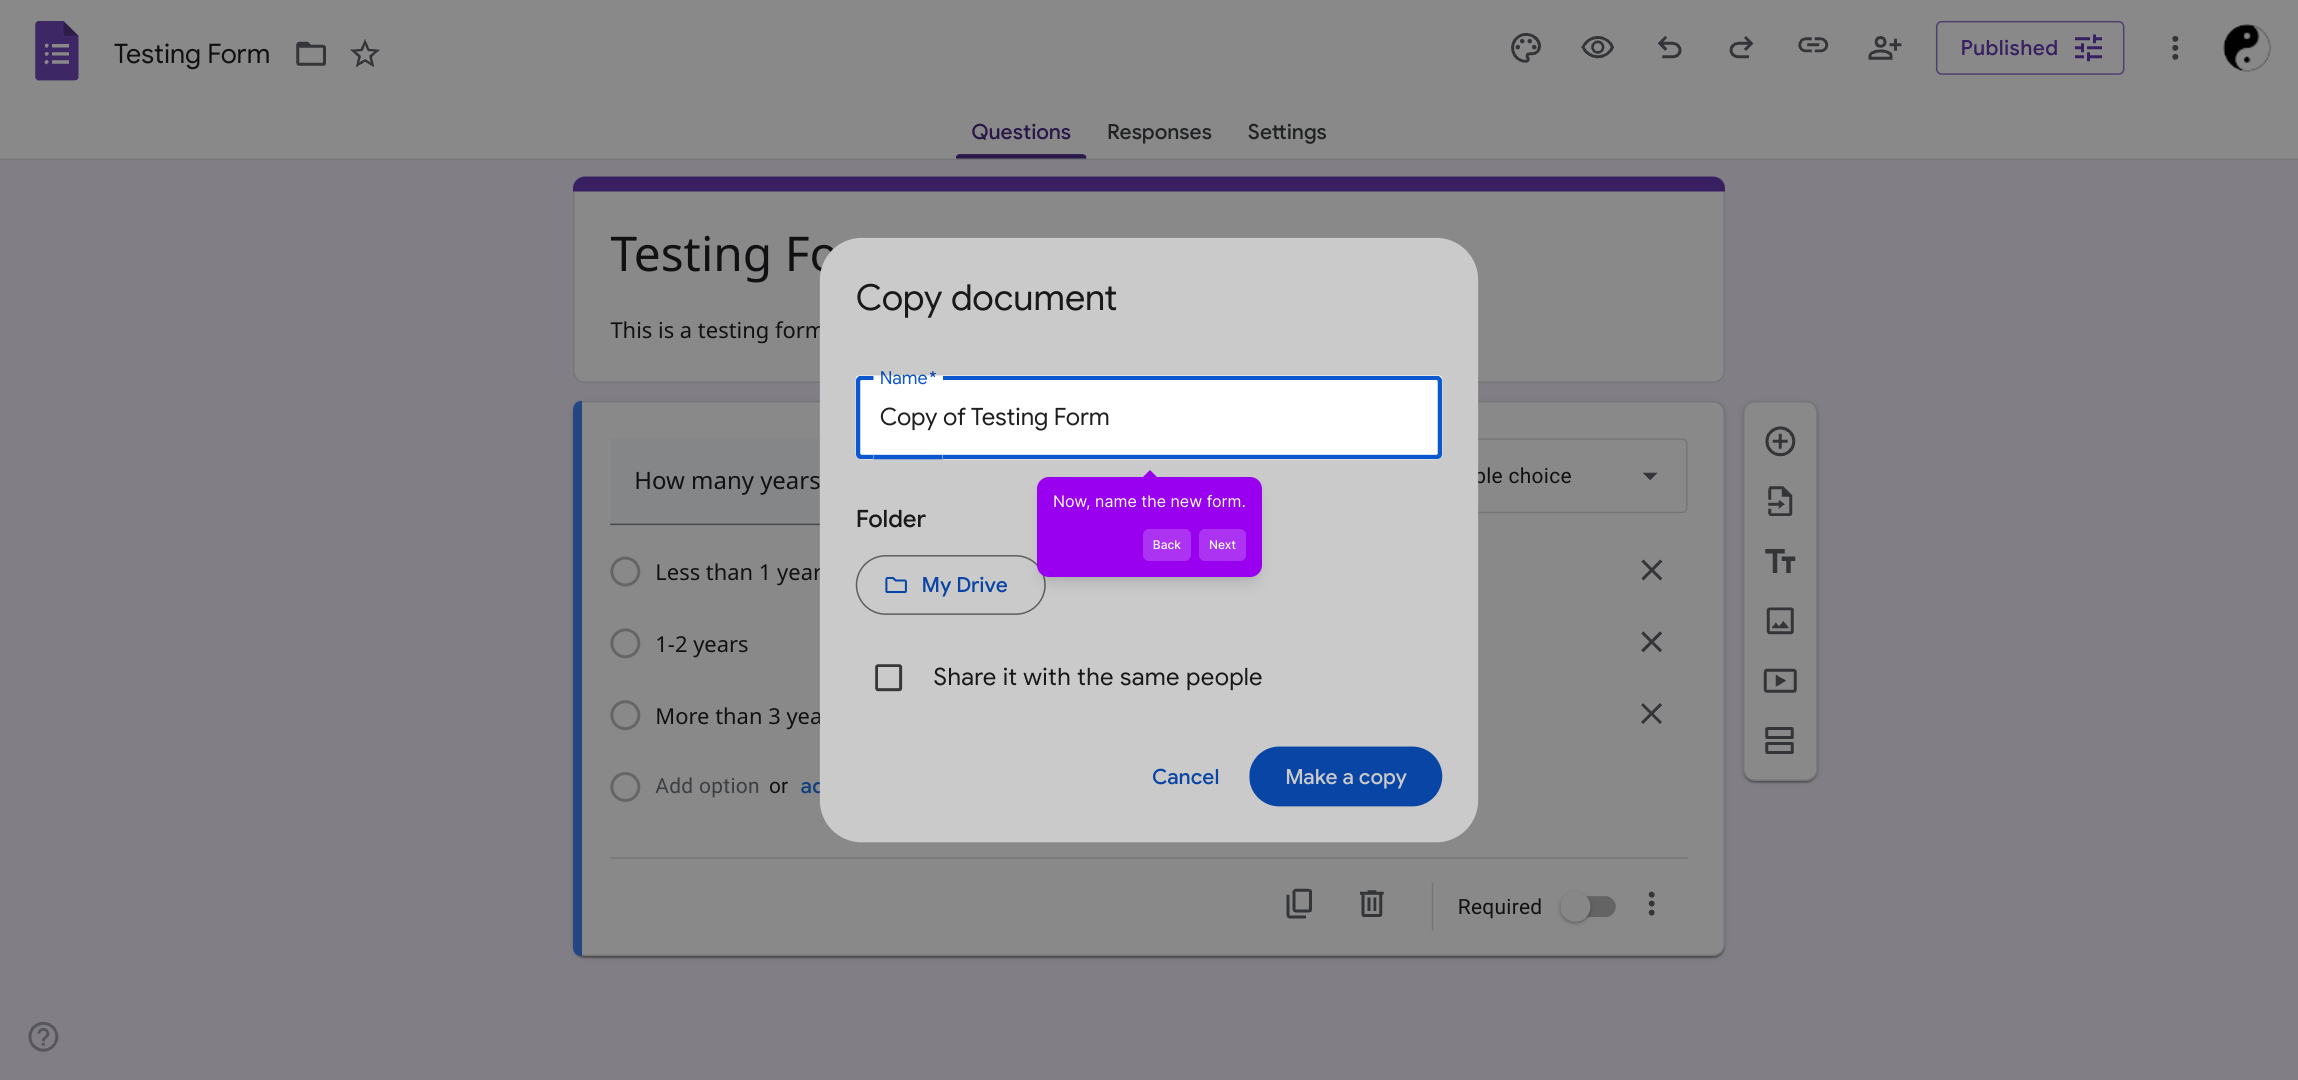Move form to folder icon
Viewport: 2298px width, 1080px height.
(x=311, y=53)
